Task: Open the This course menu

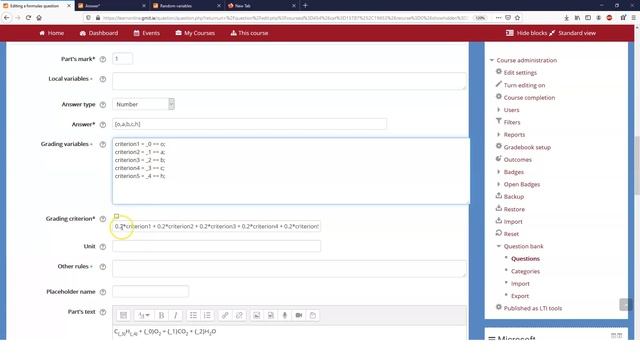Action: 249,33
